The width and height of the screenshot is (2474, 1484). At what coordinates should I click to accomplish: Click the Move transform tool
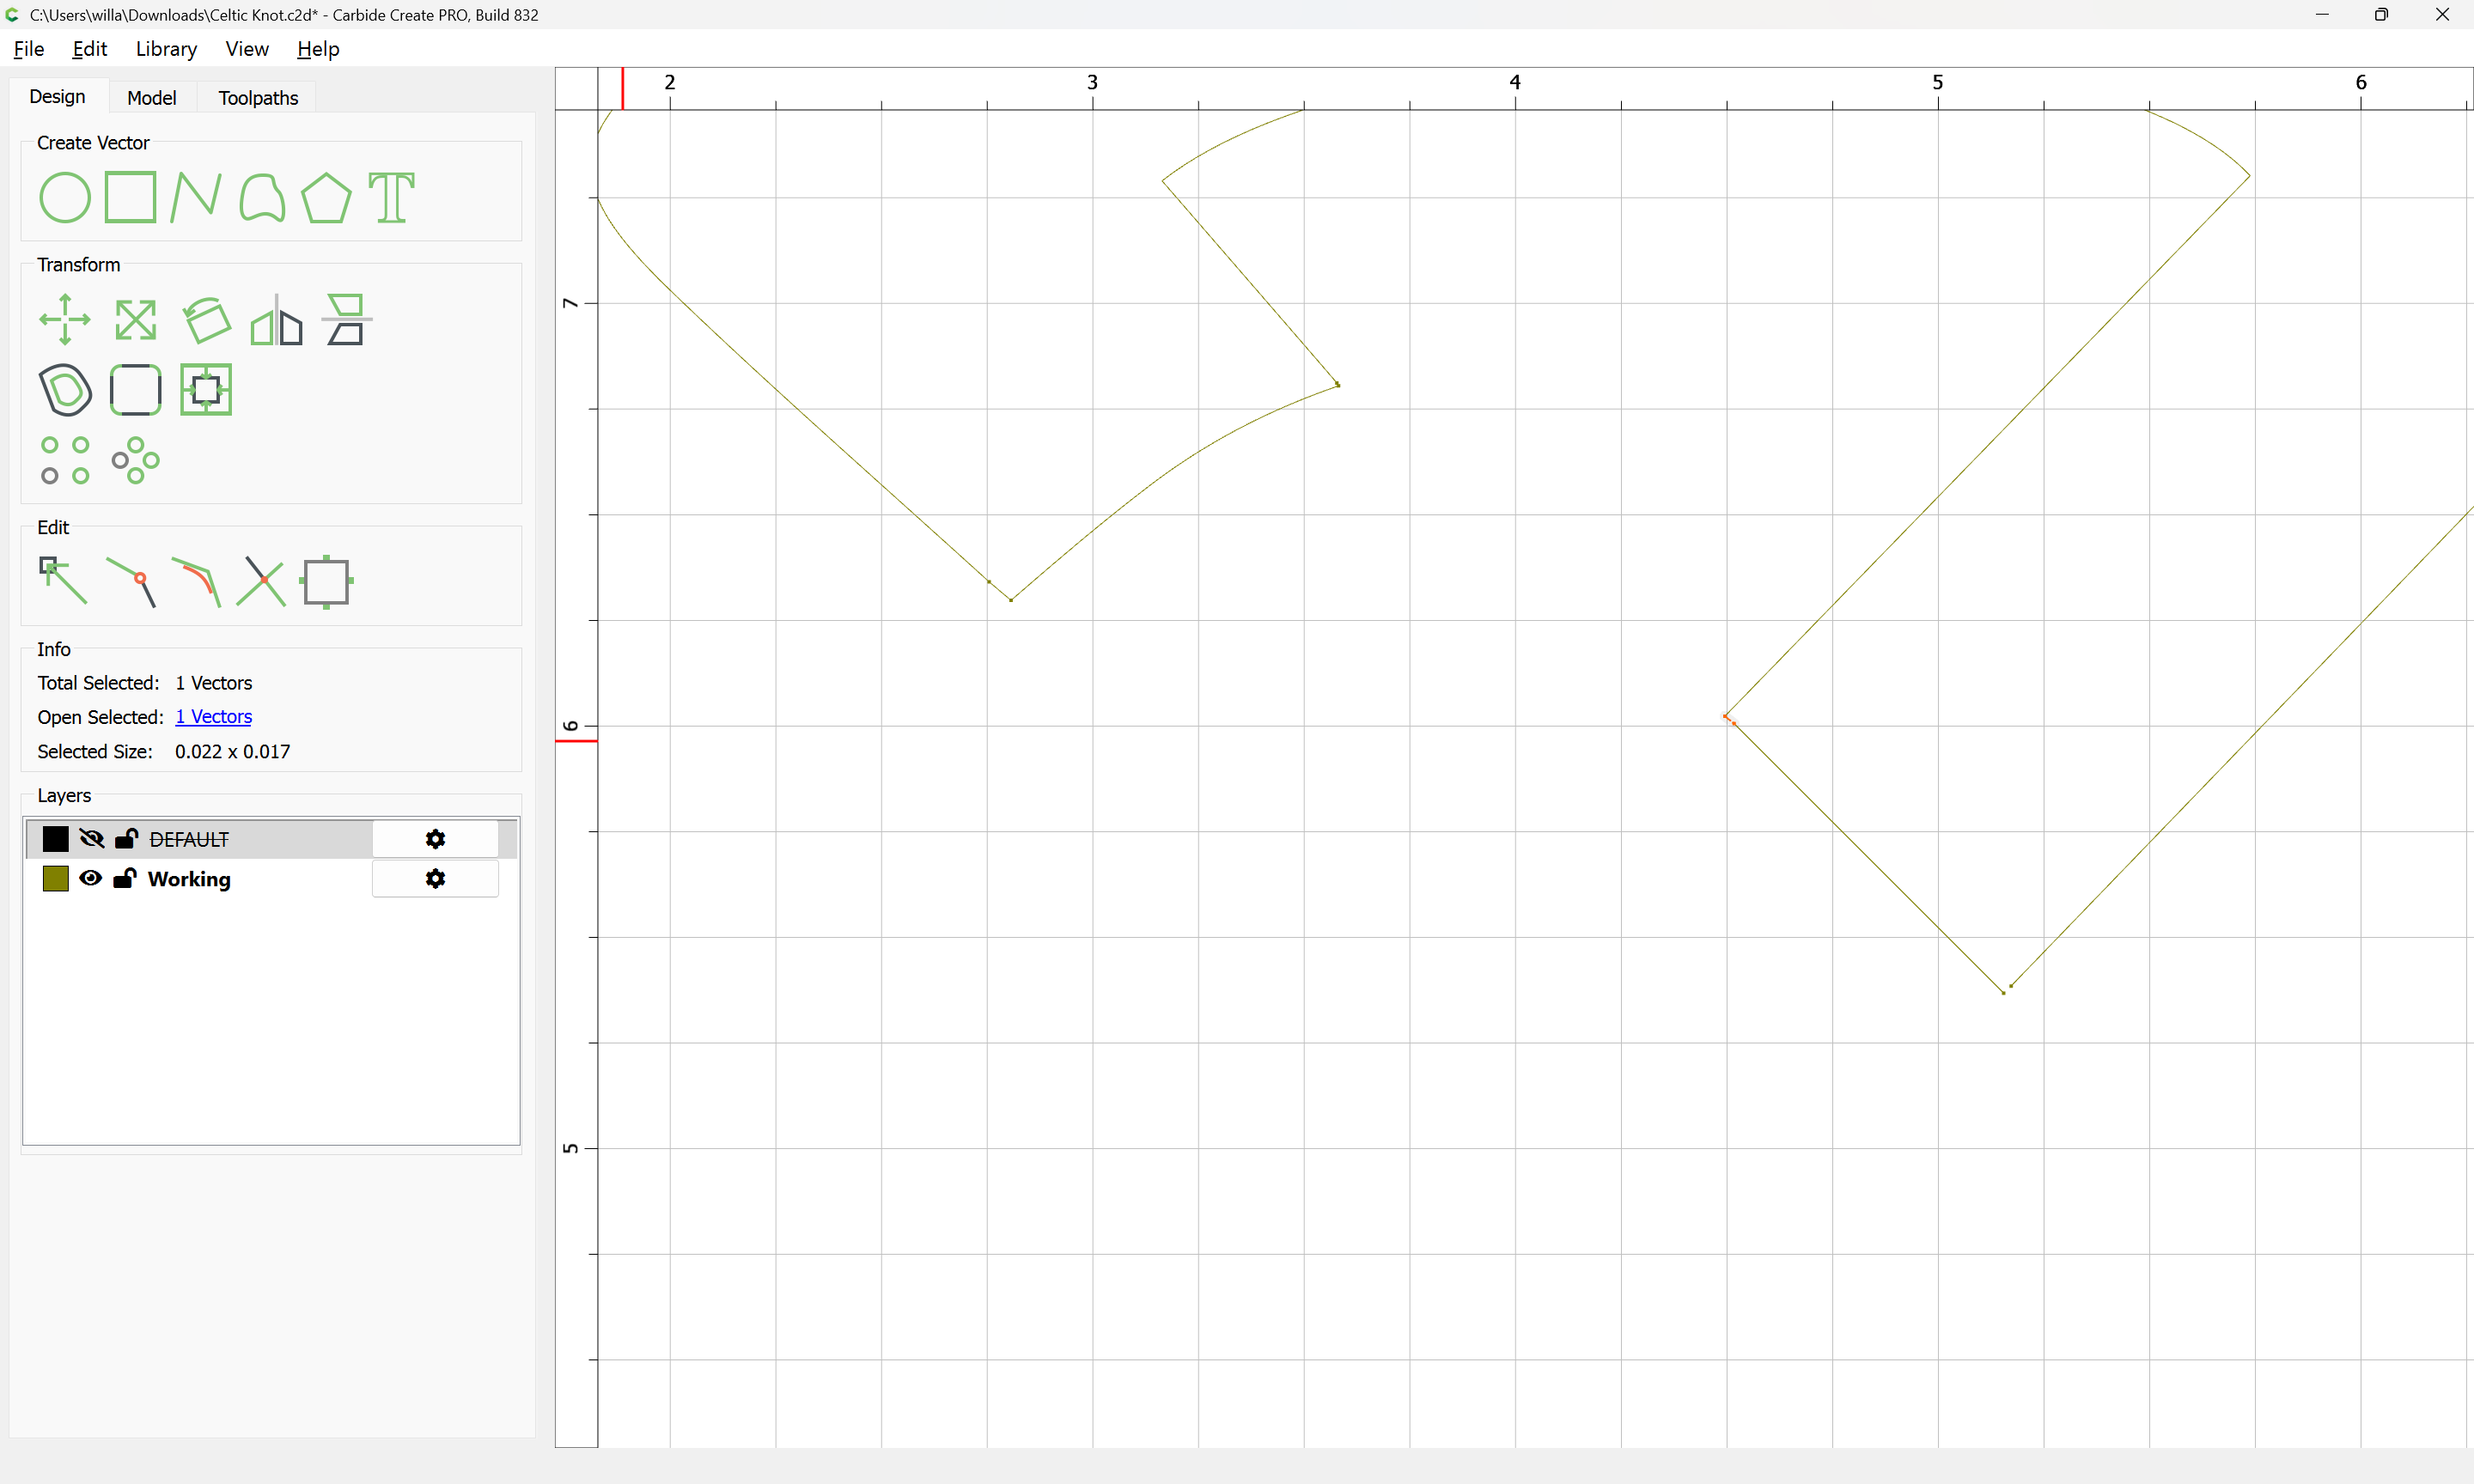[x=65, y=320]
